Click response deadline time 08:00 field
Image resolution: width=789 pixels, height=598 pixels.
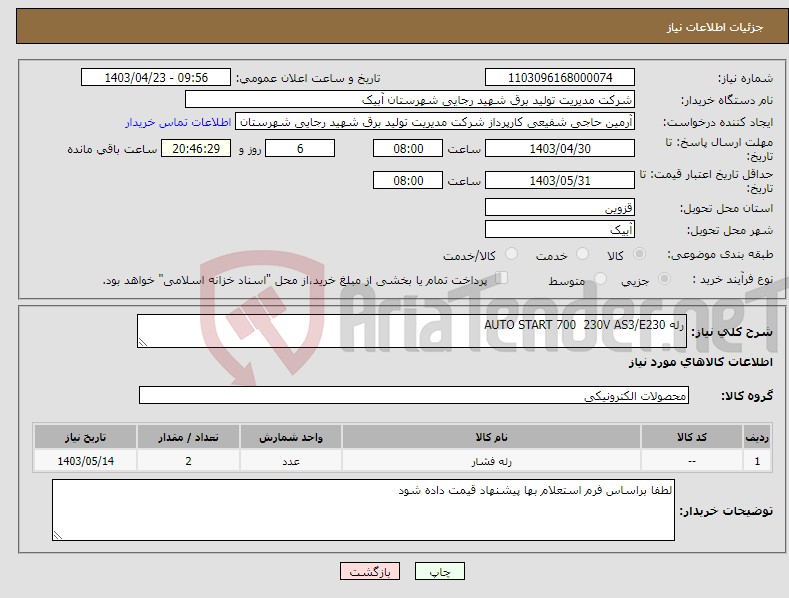[408, 148]
